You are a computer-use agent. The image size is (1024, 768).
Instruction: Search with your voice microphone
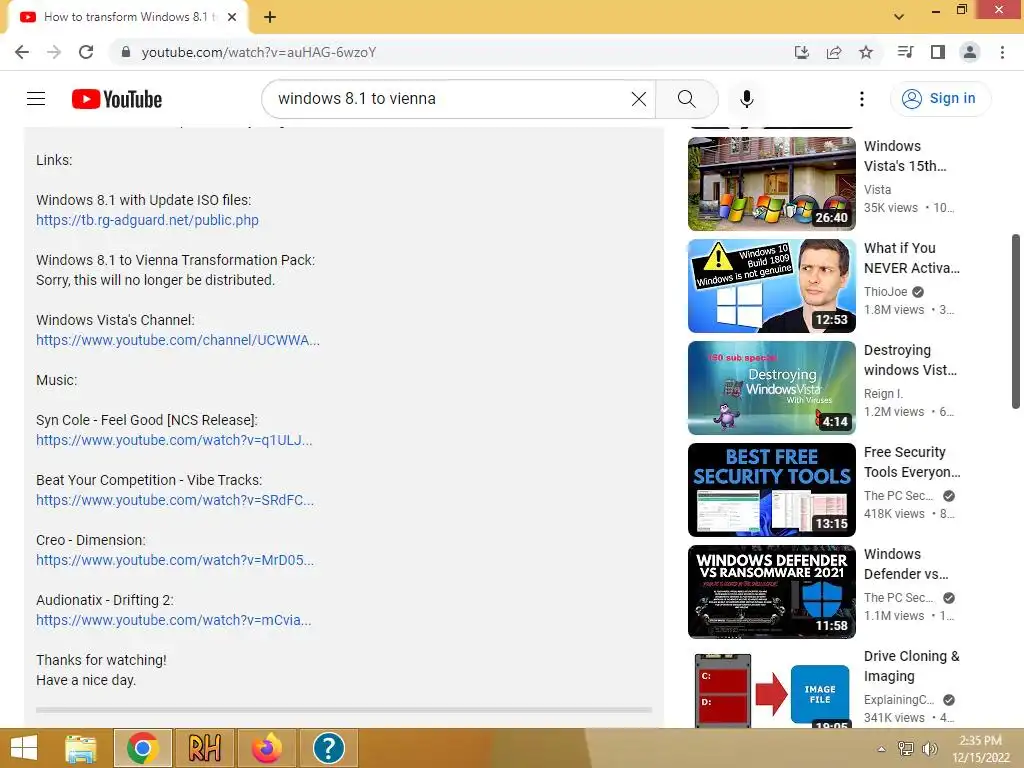click(x=747, y=99)
